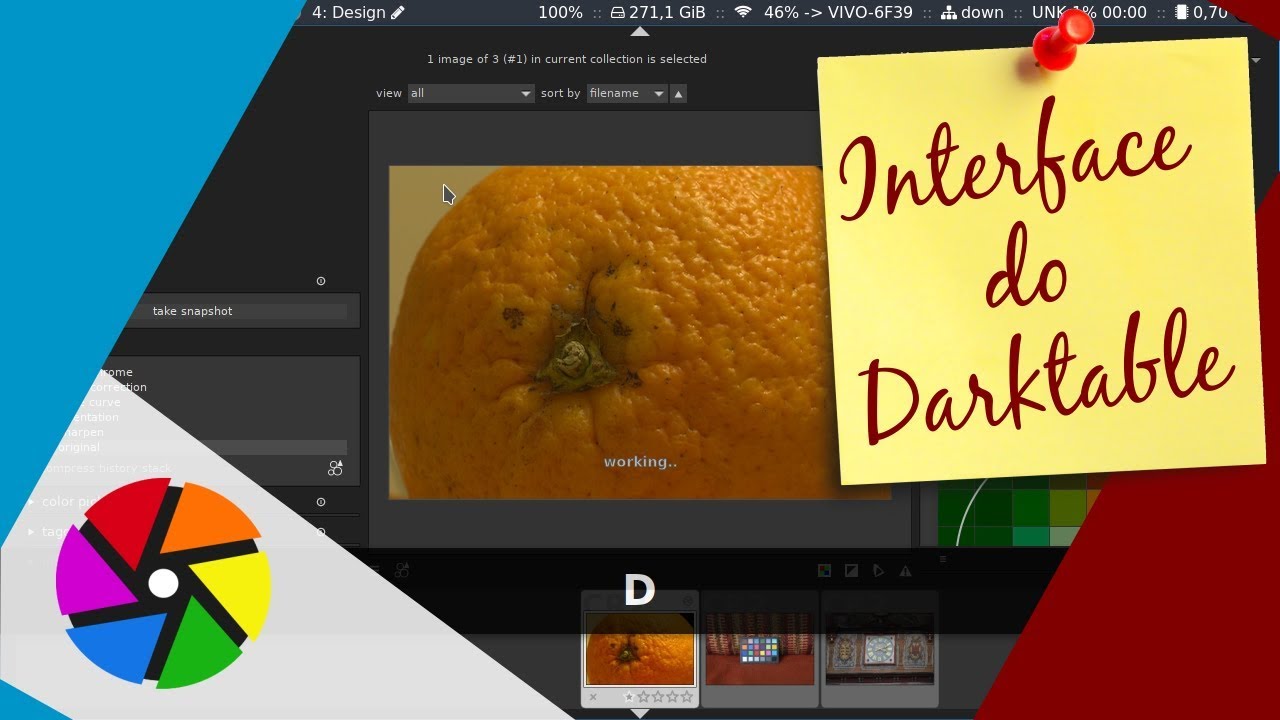The height and width of the screenshot is (720, 1280).
Task: Expand the color picker module
Action: (x=32, y=502)
